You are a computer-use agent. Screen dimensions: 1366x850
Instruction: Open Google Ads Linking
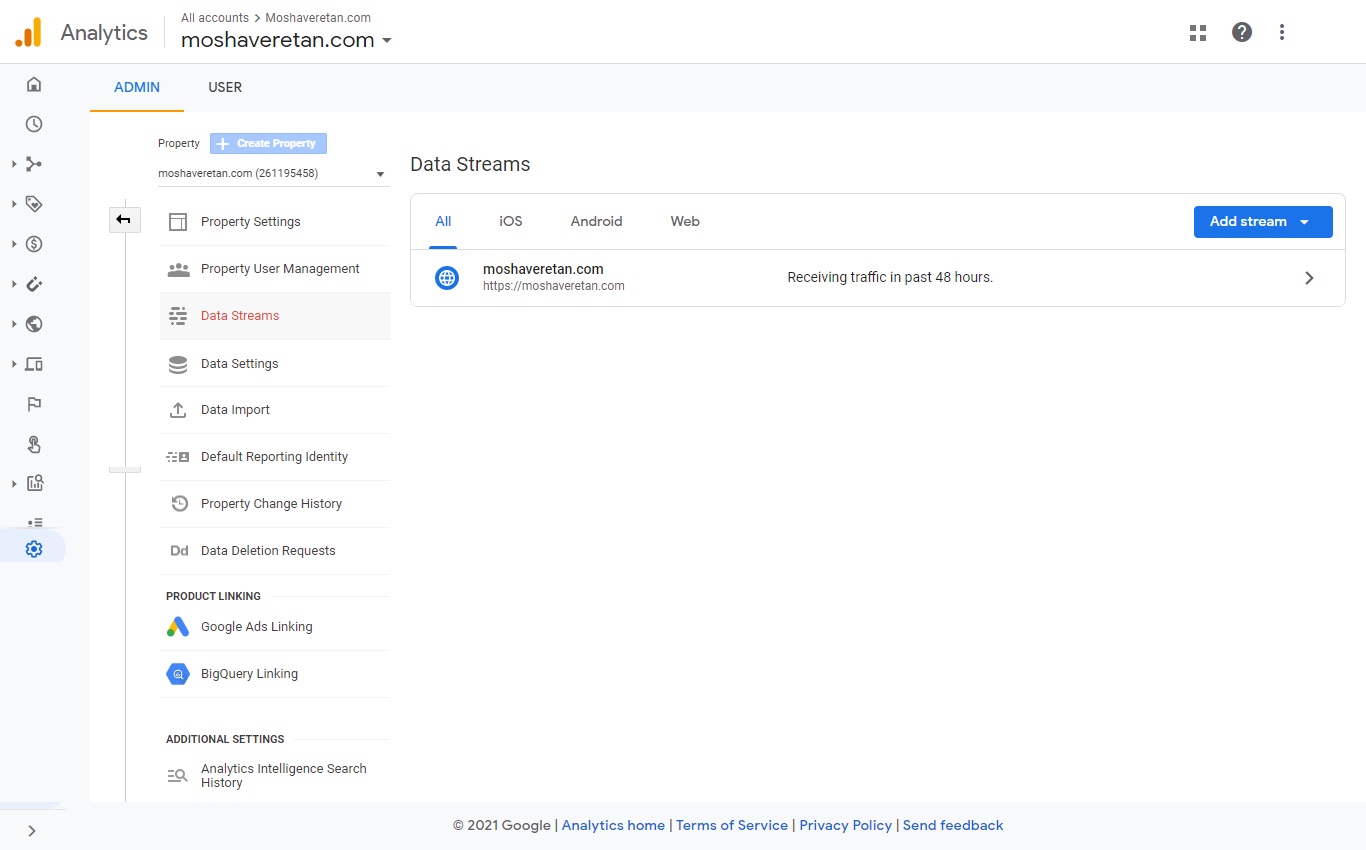(275, 627)
